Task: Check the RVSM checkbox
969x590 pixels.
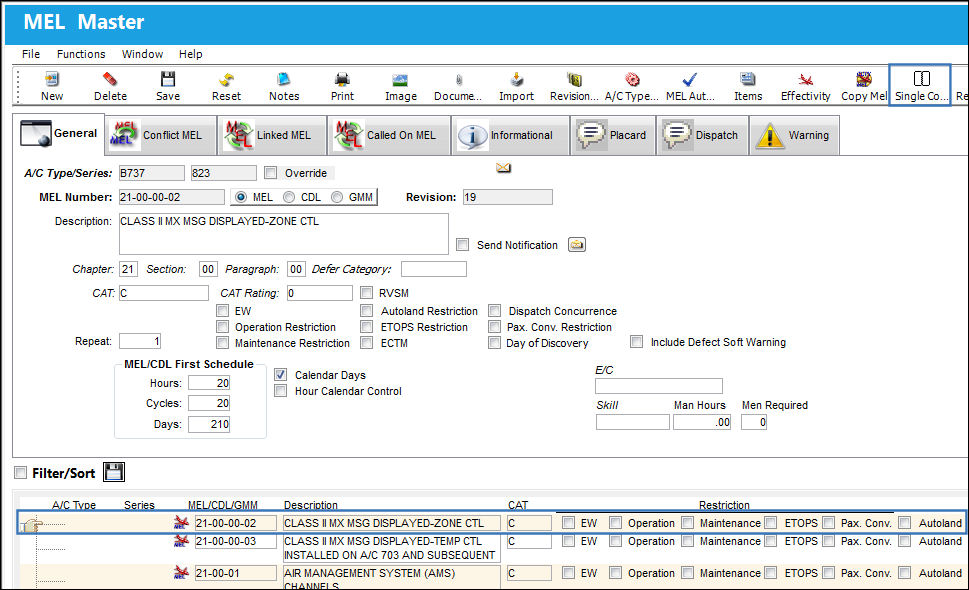Action: coord(366,293)
